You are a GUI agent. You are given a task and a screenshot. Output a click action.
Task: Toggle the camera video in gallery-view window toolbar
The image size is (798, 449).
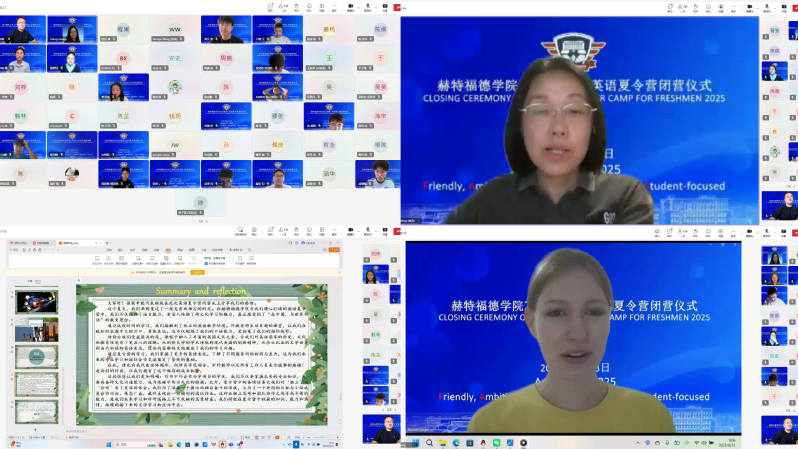pyautogui.click(x=367, y=7)
